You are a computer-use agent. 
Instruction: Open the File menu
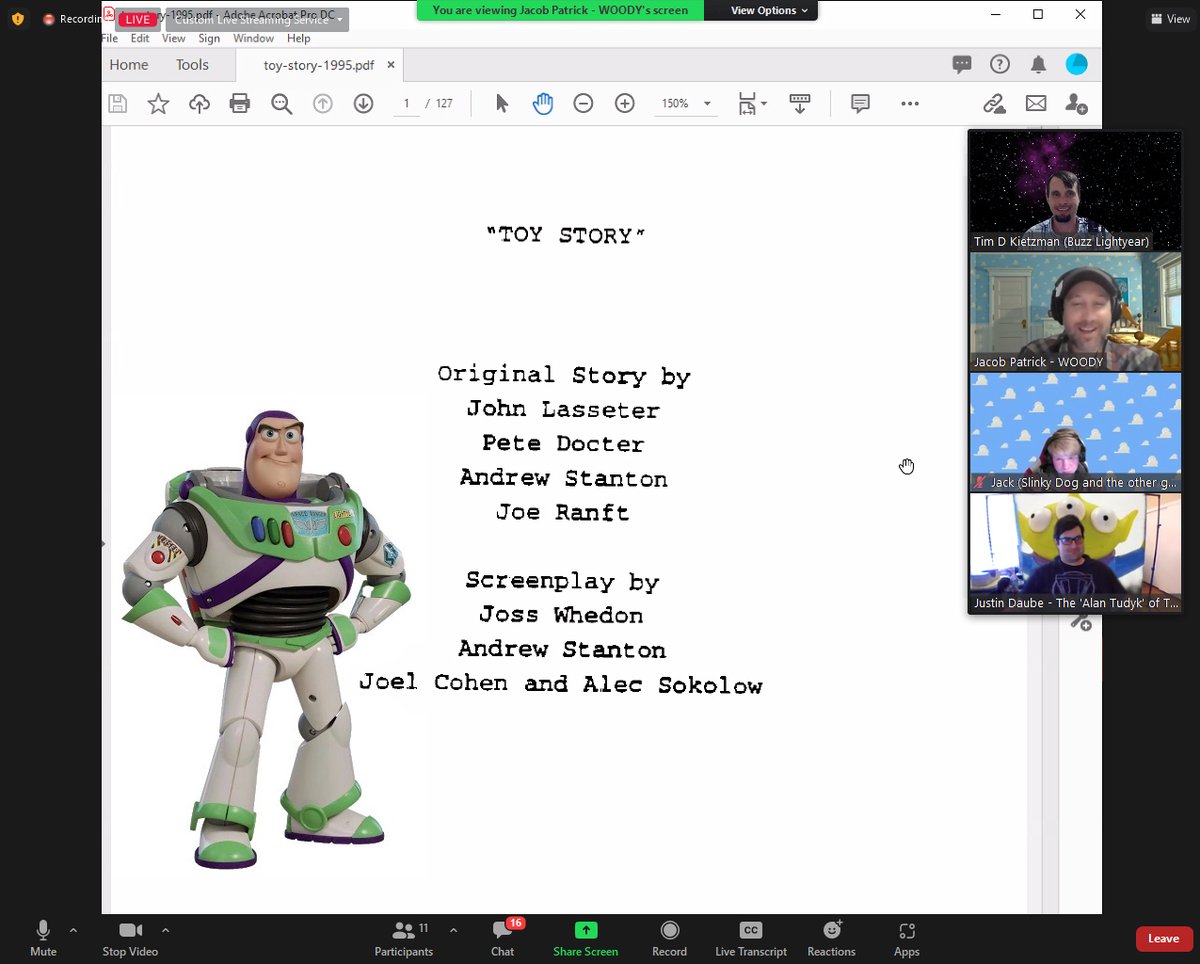[x=110, y=38]
